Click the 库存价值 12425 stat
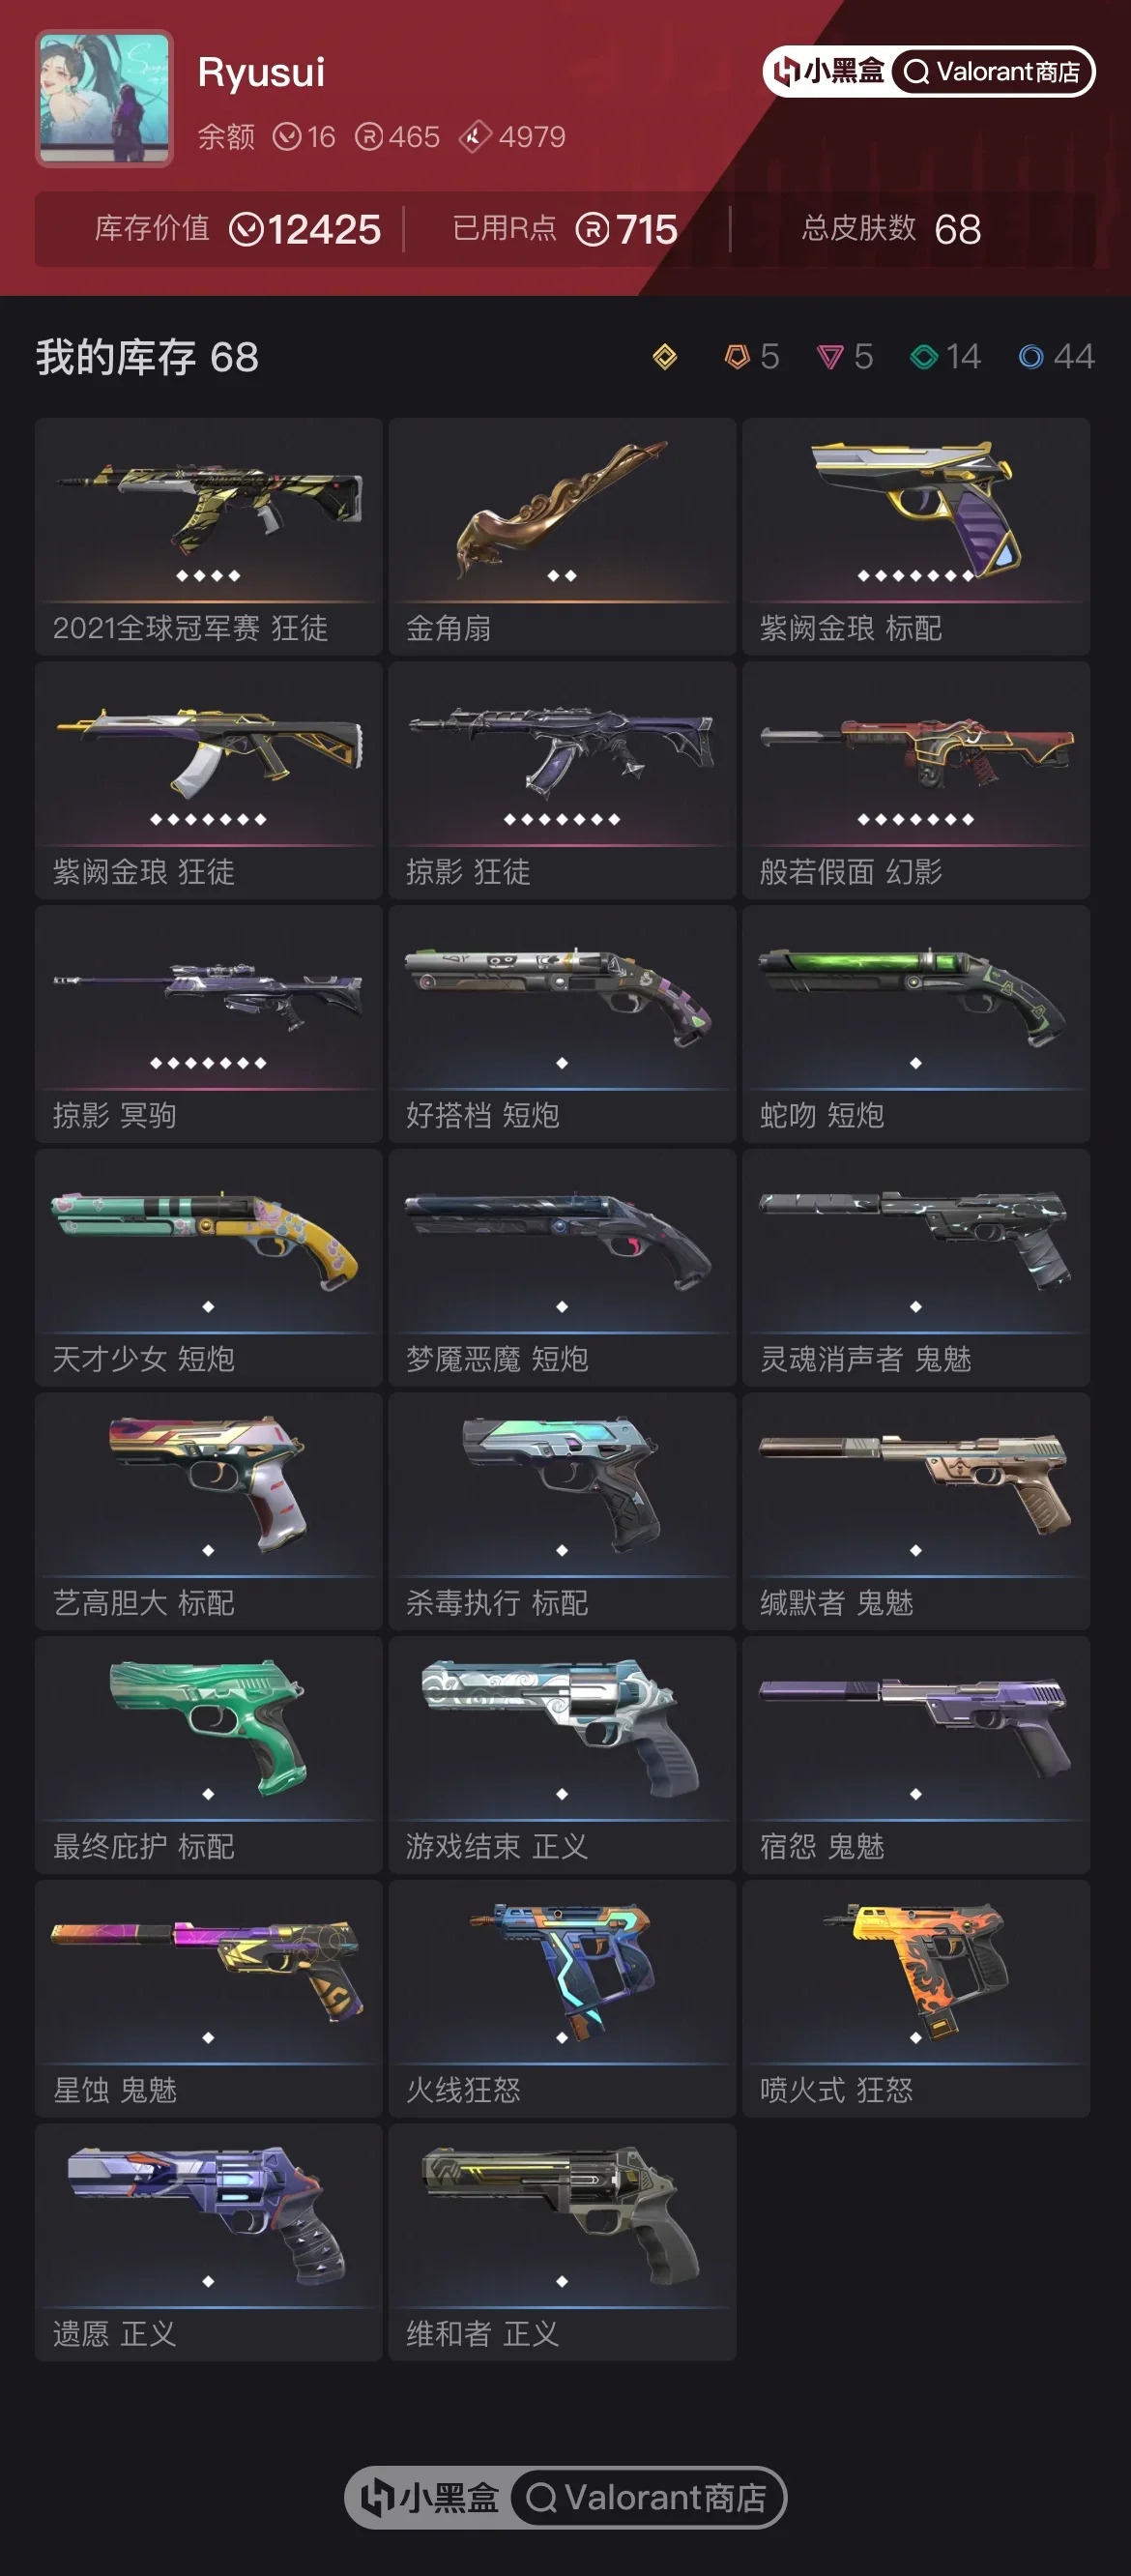Image resolution: width=1131 pixels, height=2576 pixels. point(238,229)
